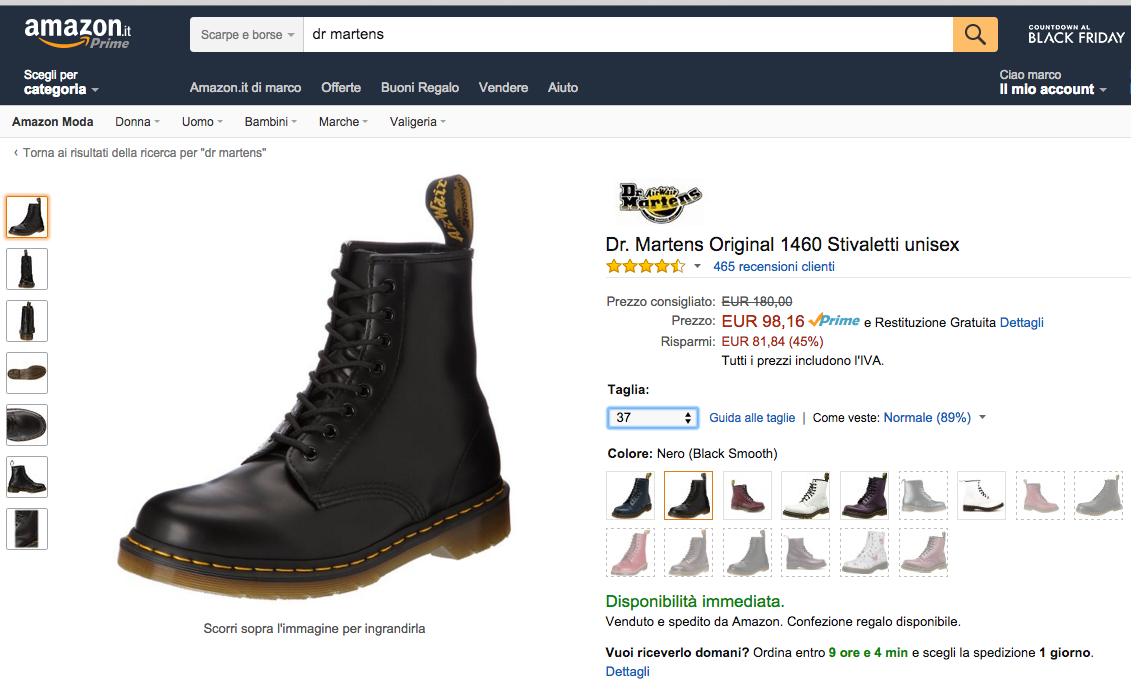This screenshot has height=688, width=1131.
Task: Click the star rating icons
Action: (646, 266)
